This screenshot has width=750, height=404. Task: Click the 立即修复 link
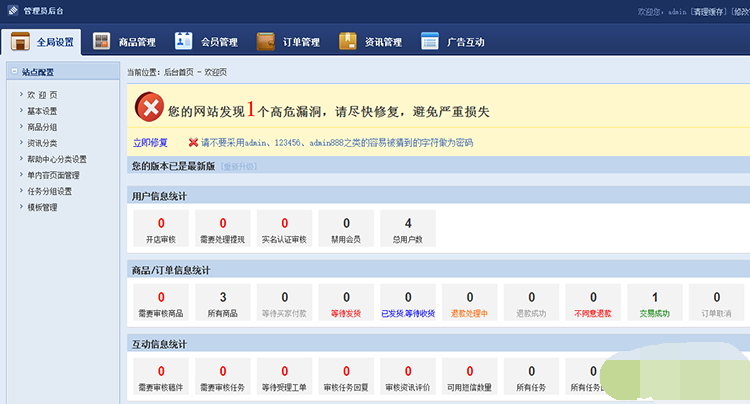click(x=150, y=142)
